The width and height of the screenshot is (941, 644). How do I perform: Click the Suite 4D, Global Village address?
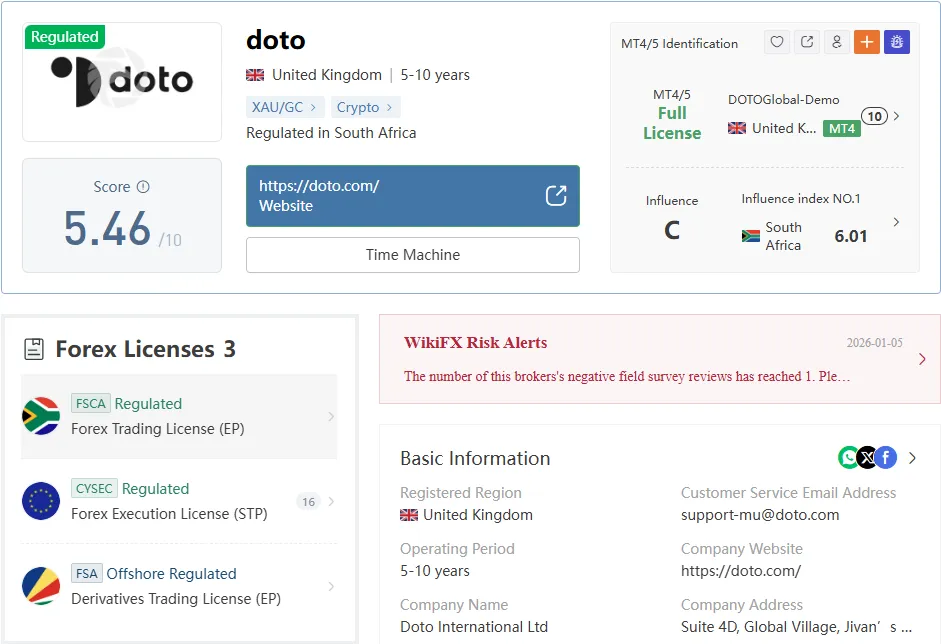tap(796, 627)
